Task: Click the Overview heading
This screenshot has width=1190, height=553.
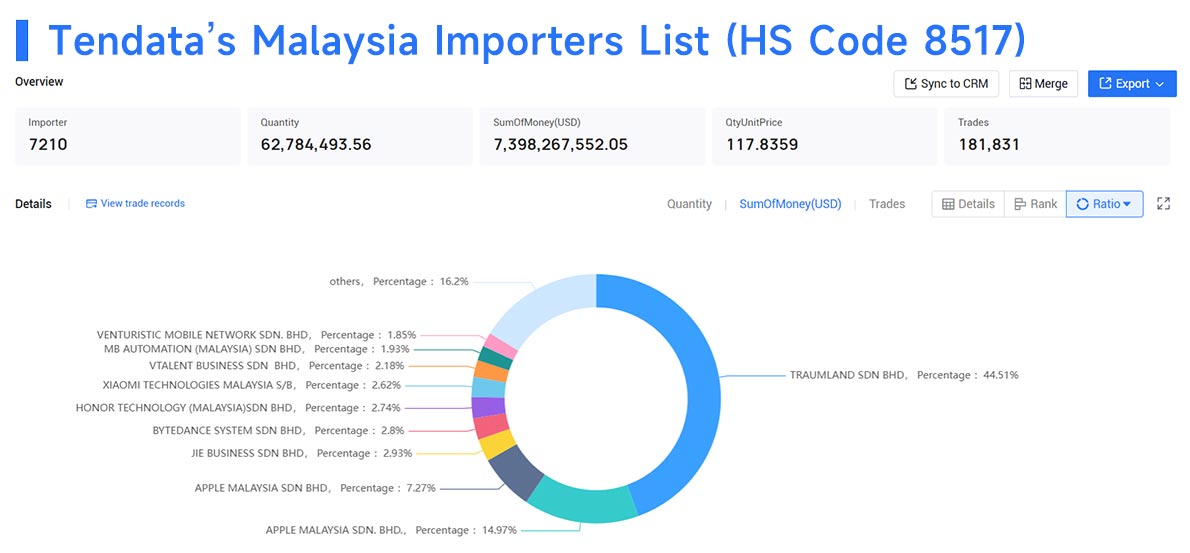Action: point(39,81)
